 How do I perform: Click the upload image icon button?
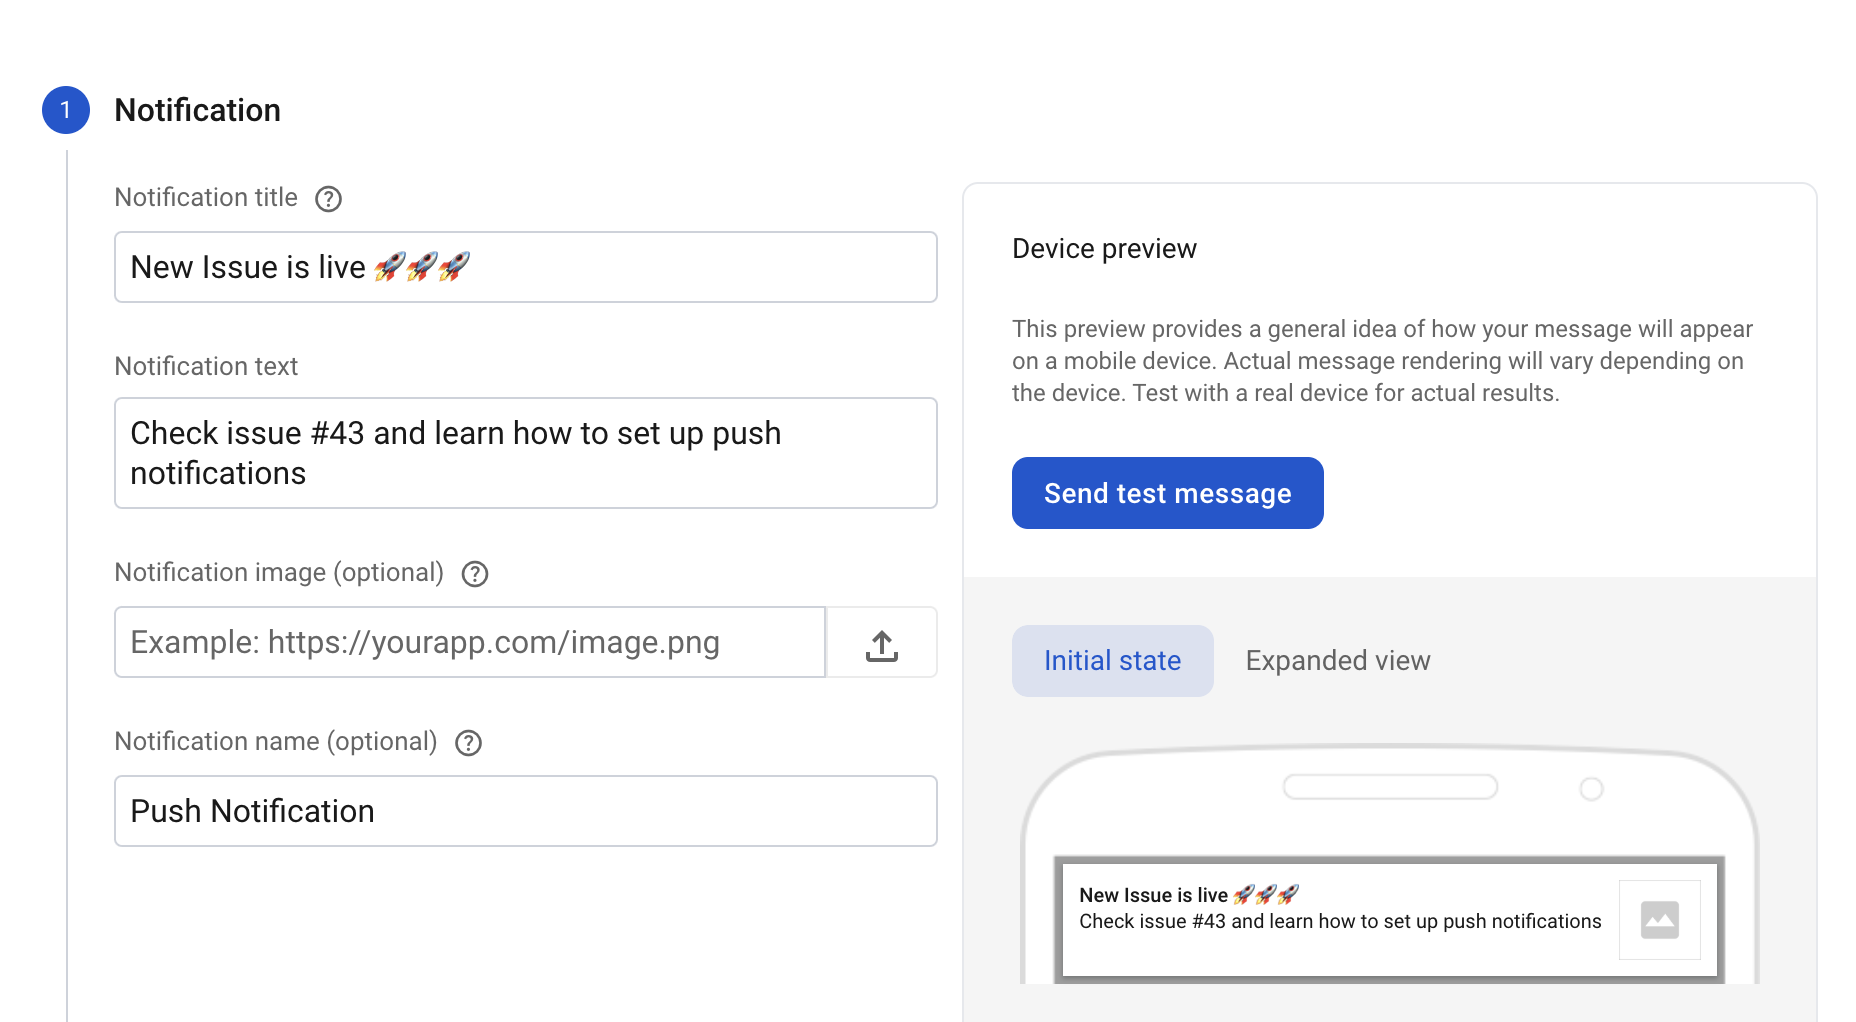(882, 642)
